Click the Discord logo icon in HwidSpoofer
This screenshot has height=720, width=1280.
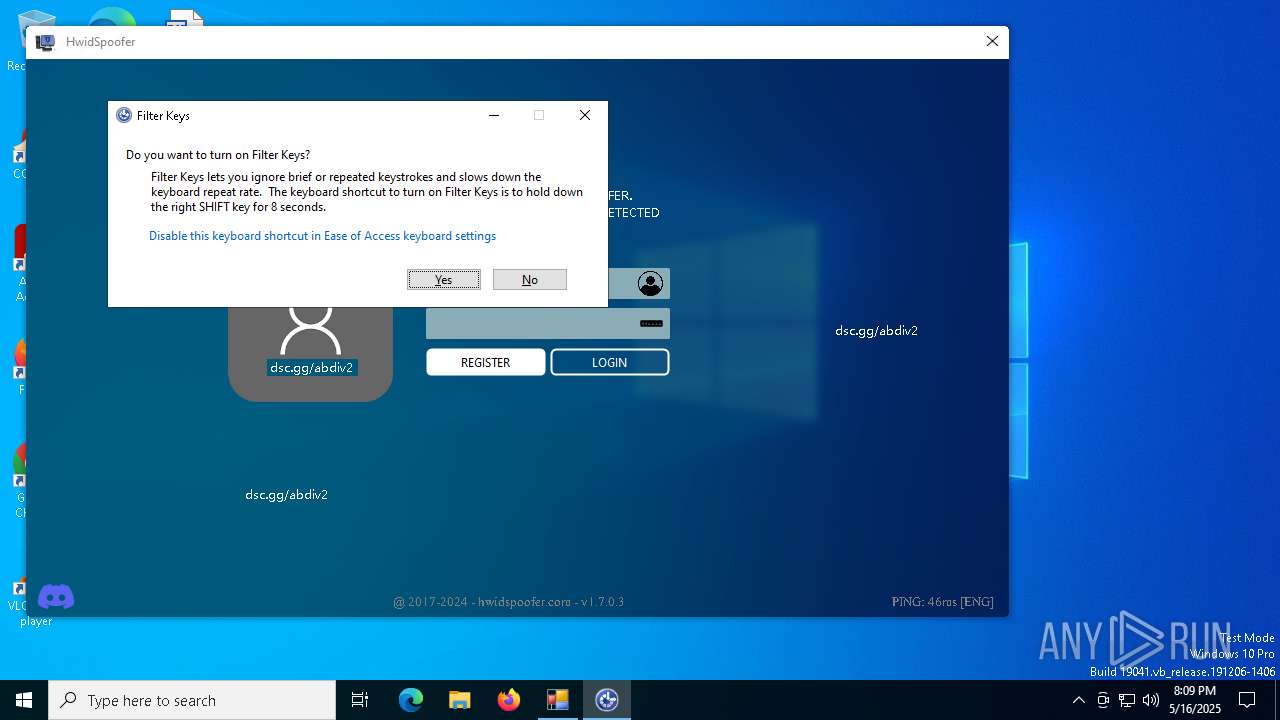(56, 597)
